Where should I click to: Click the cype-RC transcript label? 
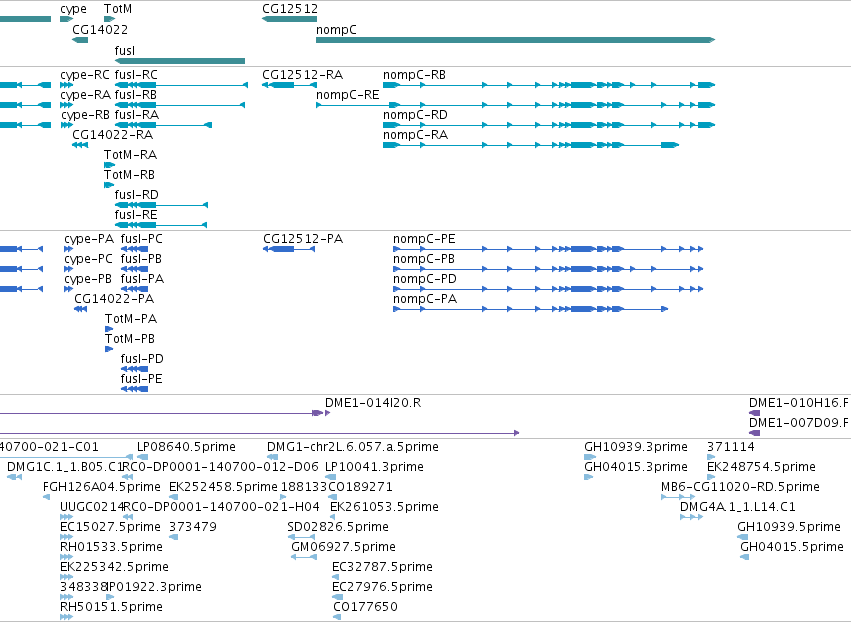[85, 75]
